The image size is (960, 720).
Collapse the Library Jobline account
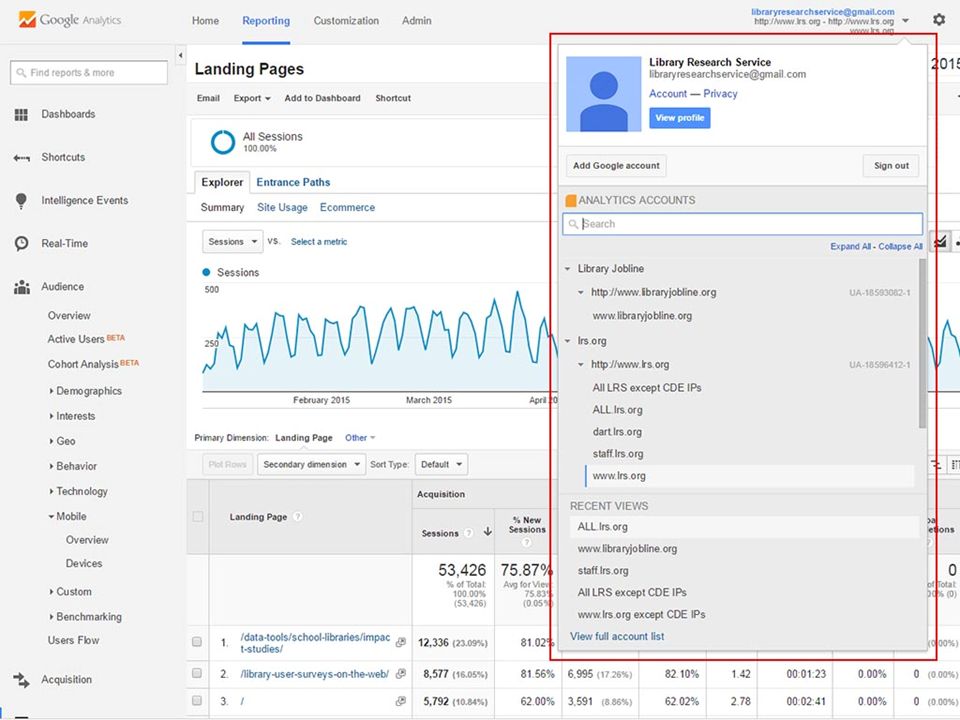click(568, 269)
